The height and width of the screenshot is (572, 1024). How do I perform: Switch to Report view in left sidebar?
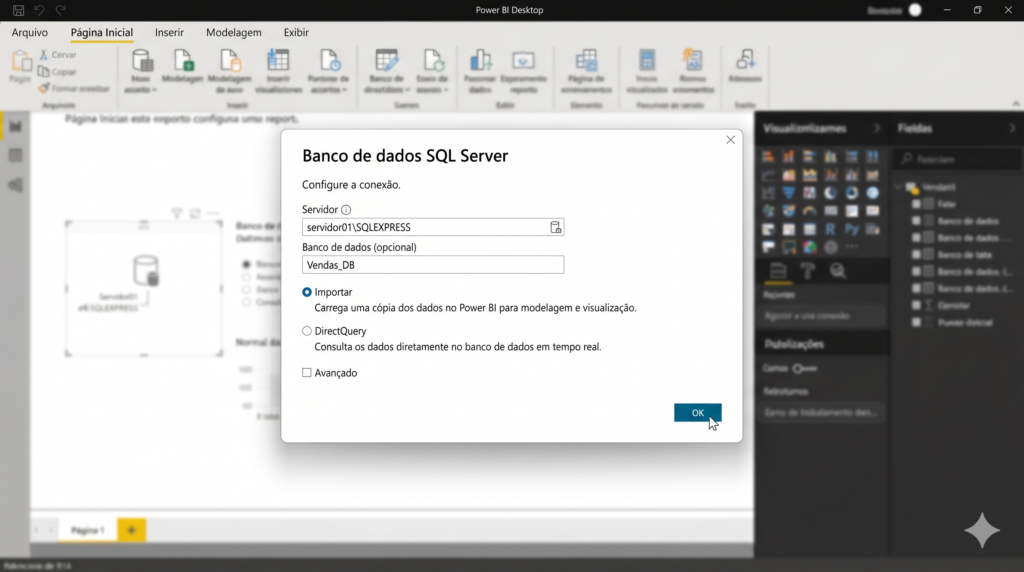(x=15, y=125)
